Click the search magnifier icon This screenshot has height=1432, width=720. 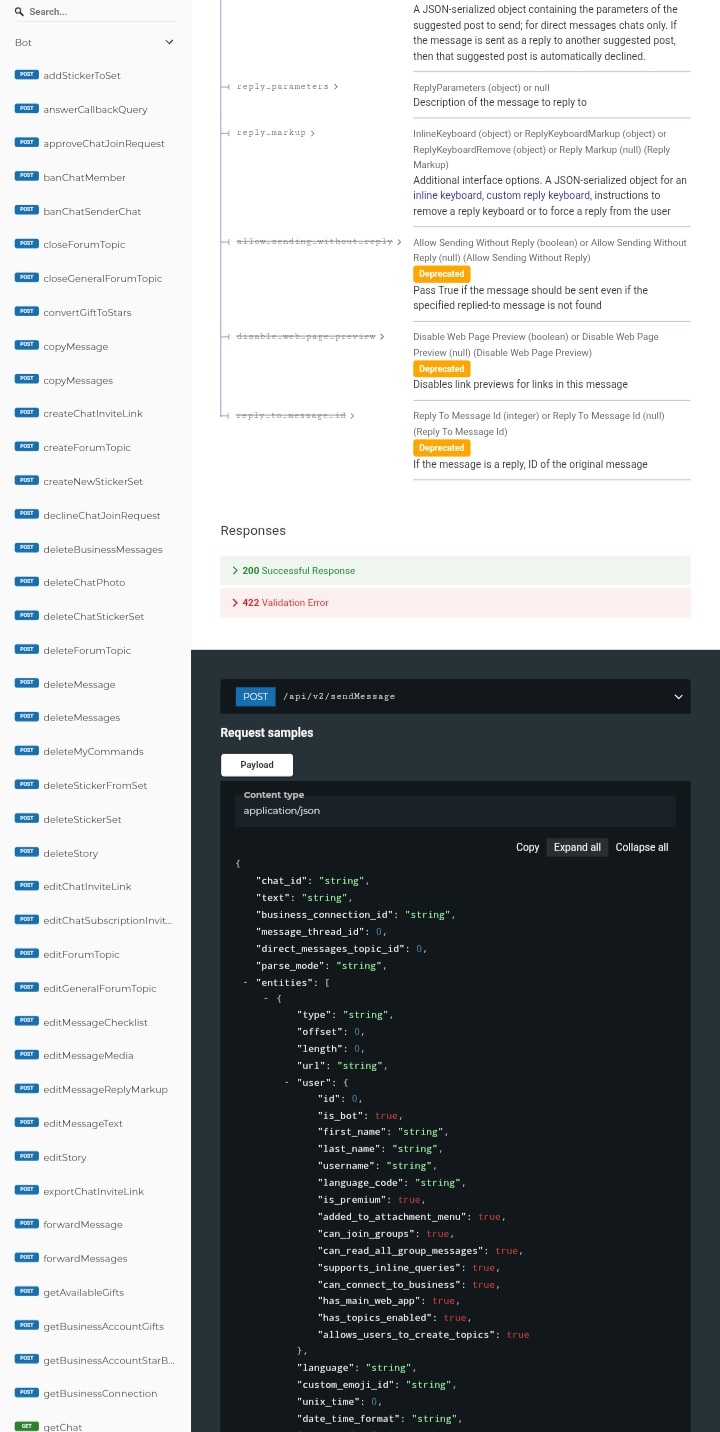[x=20, y=12]
